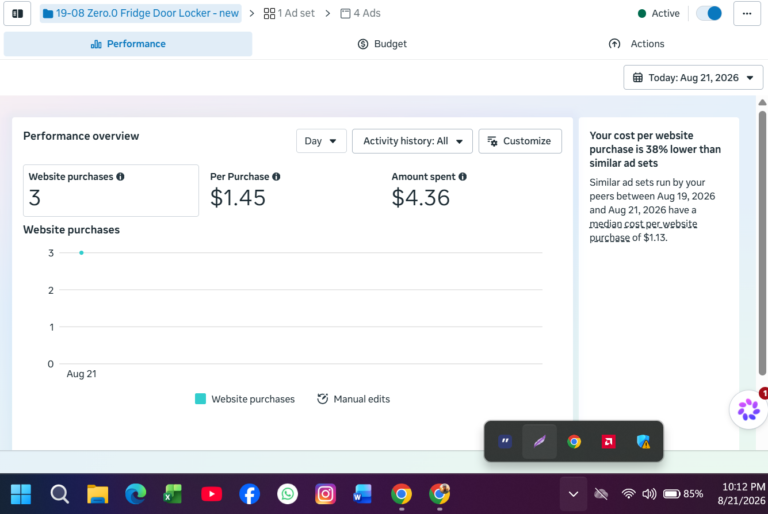The height and width of the screenshot is (514, 768).
Task: Click the Customize button
Action: click(520, 141)
